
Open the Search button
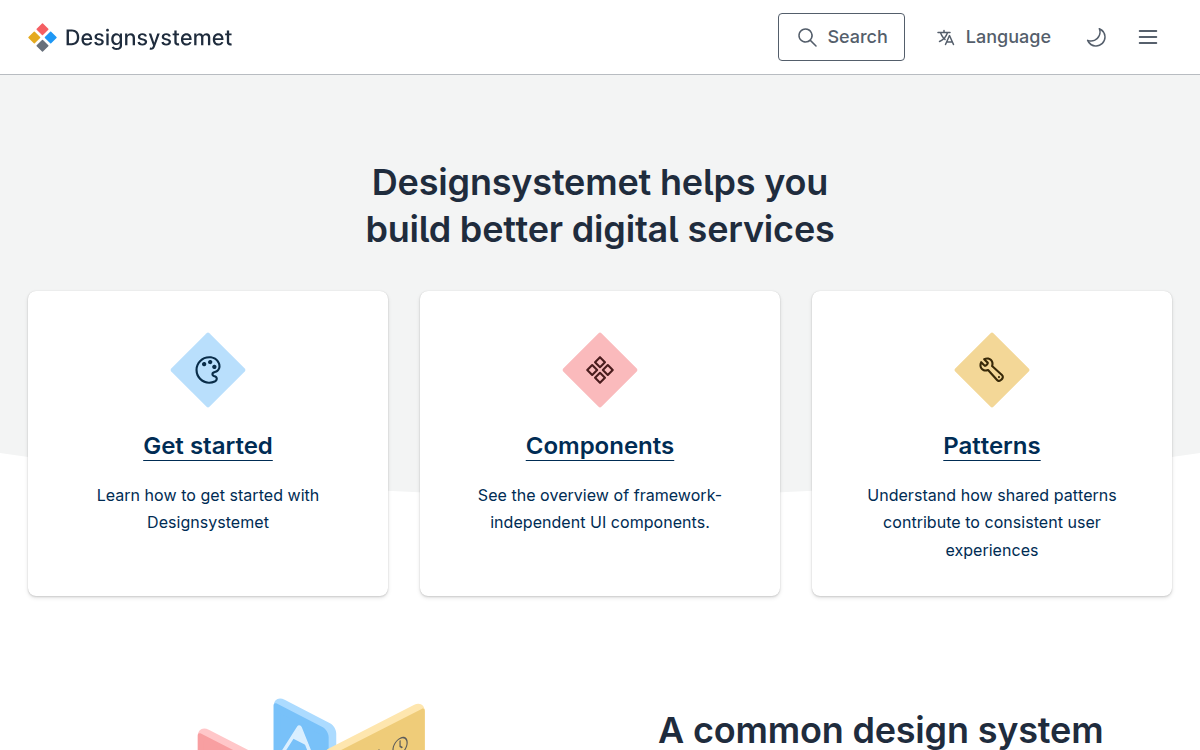[x=841, y=37]
